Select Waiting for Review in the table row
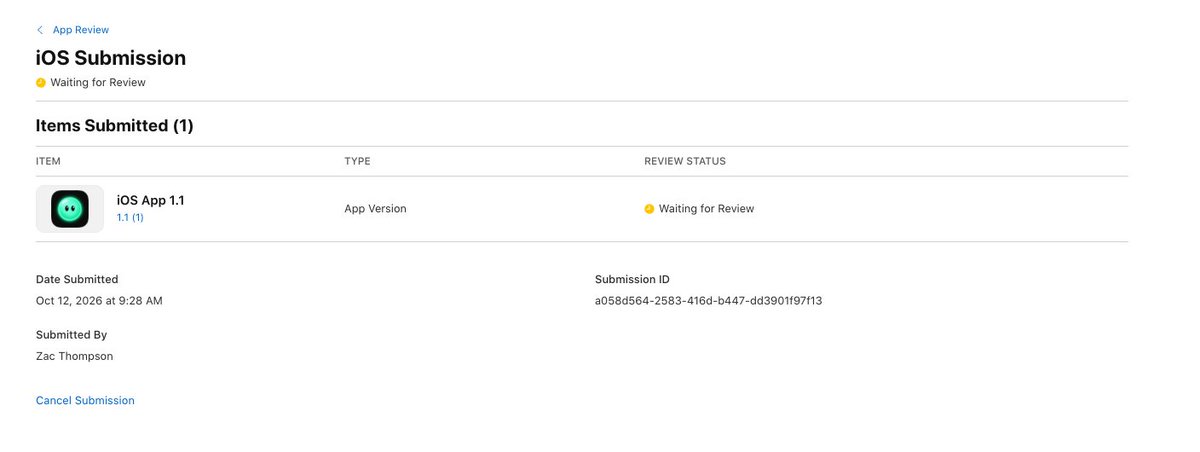The height and width of the screenshot is (452, 1200). [x=706, y=209]
